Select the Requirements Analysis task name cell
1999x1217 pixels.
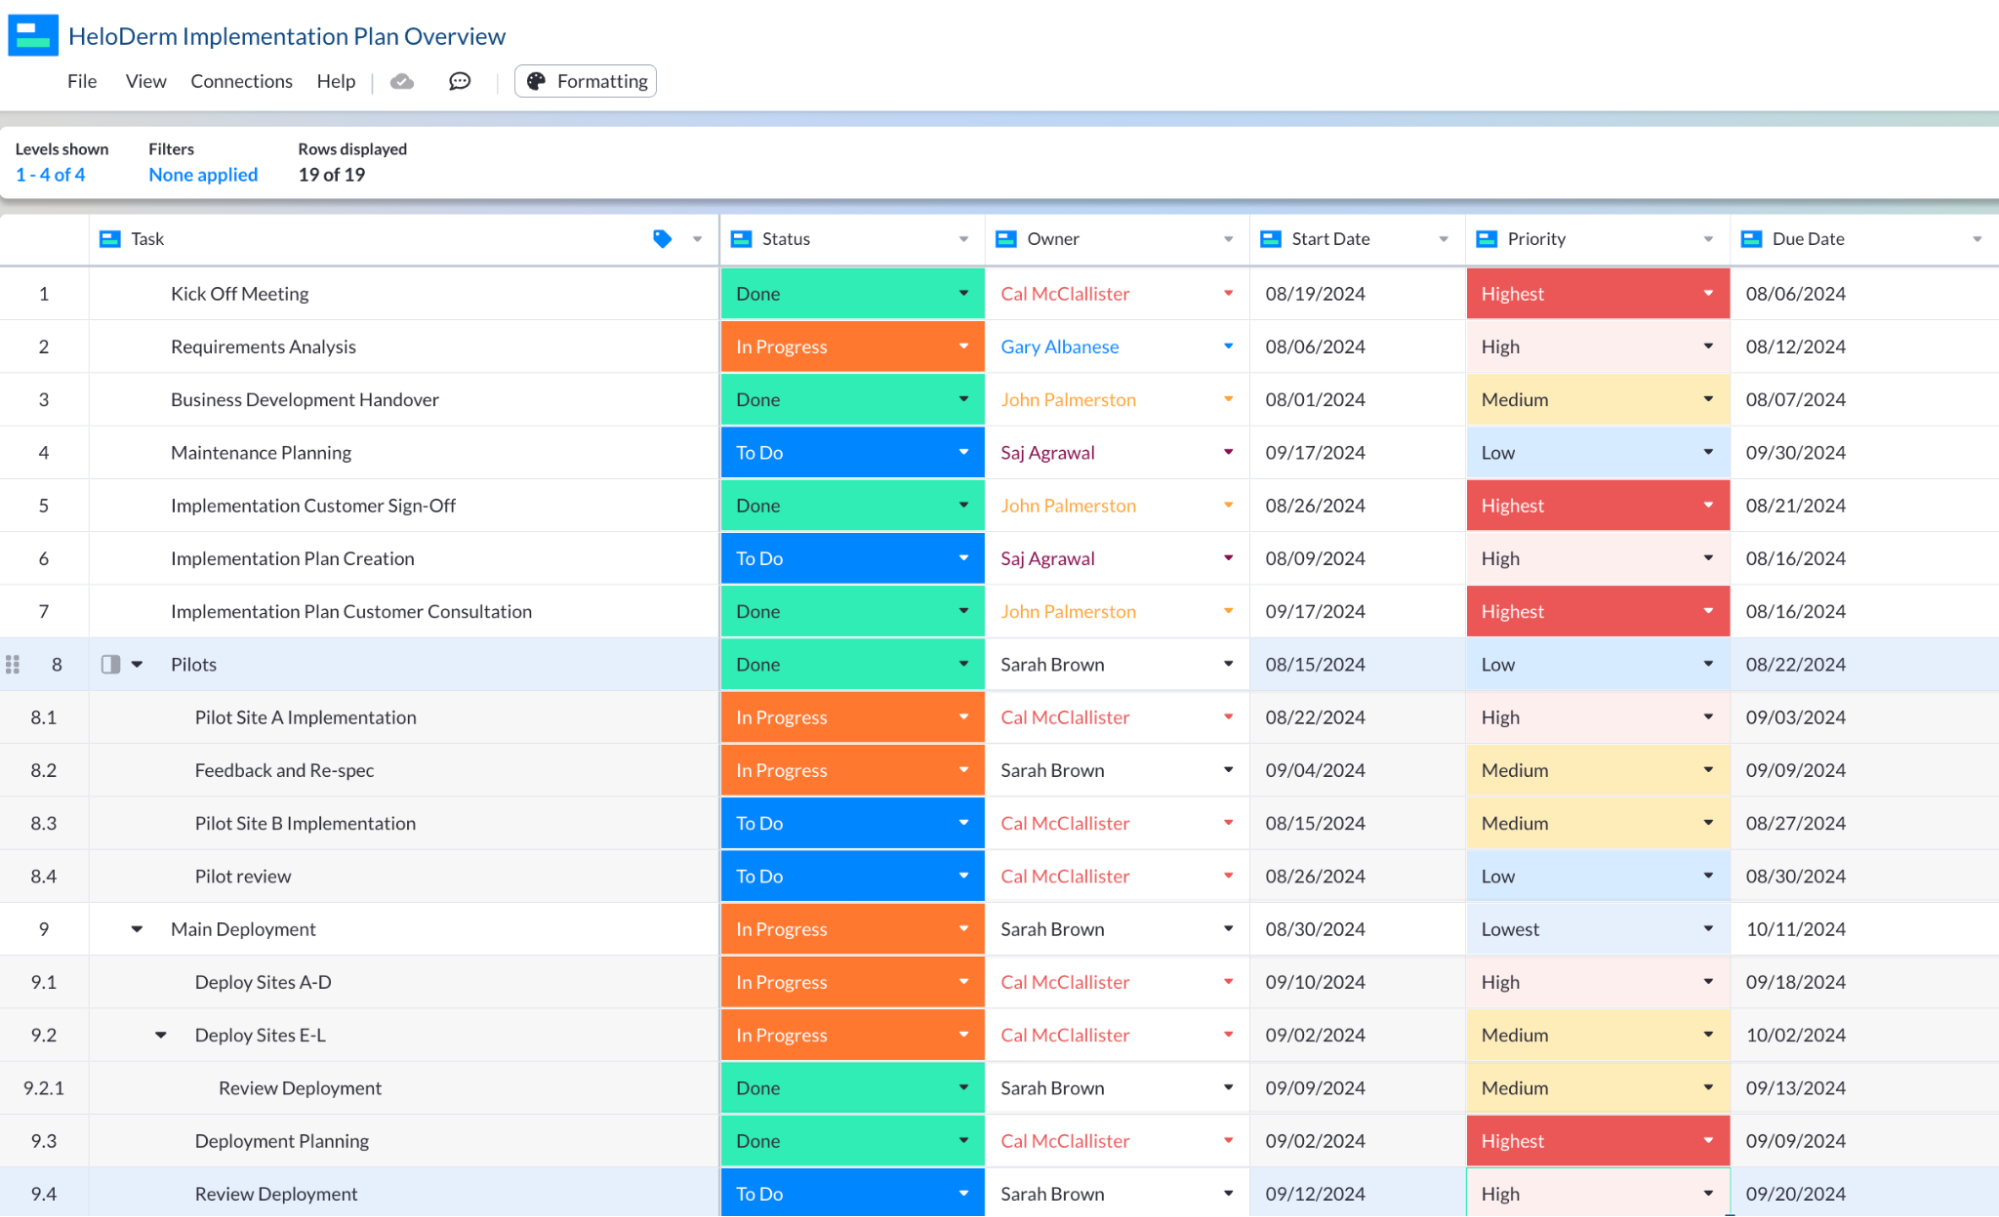pos(263,346)
